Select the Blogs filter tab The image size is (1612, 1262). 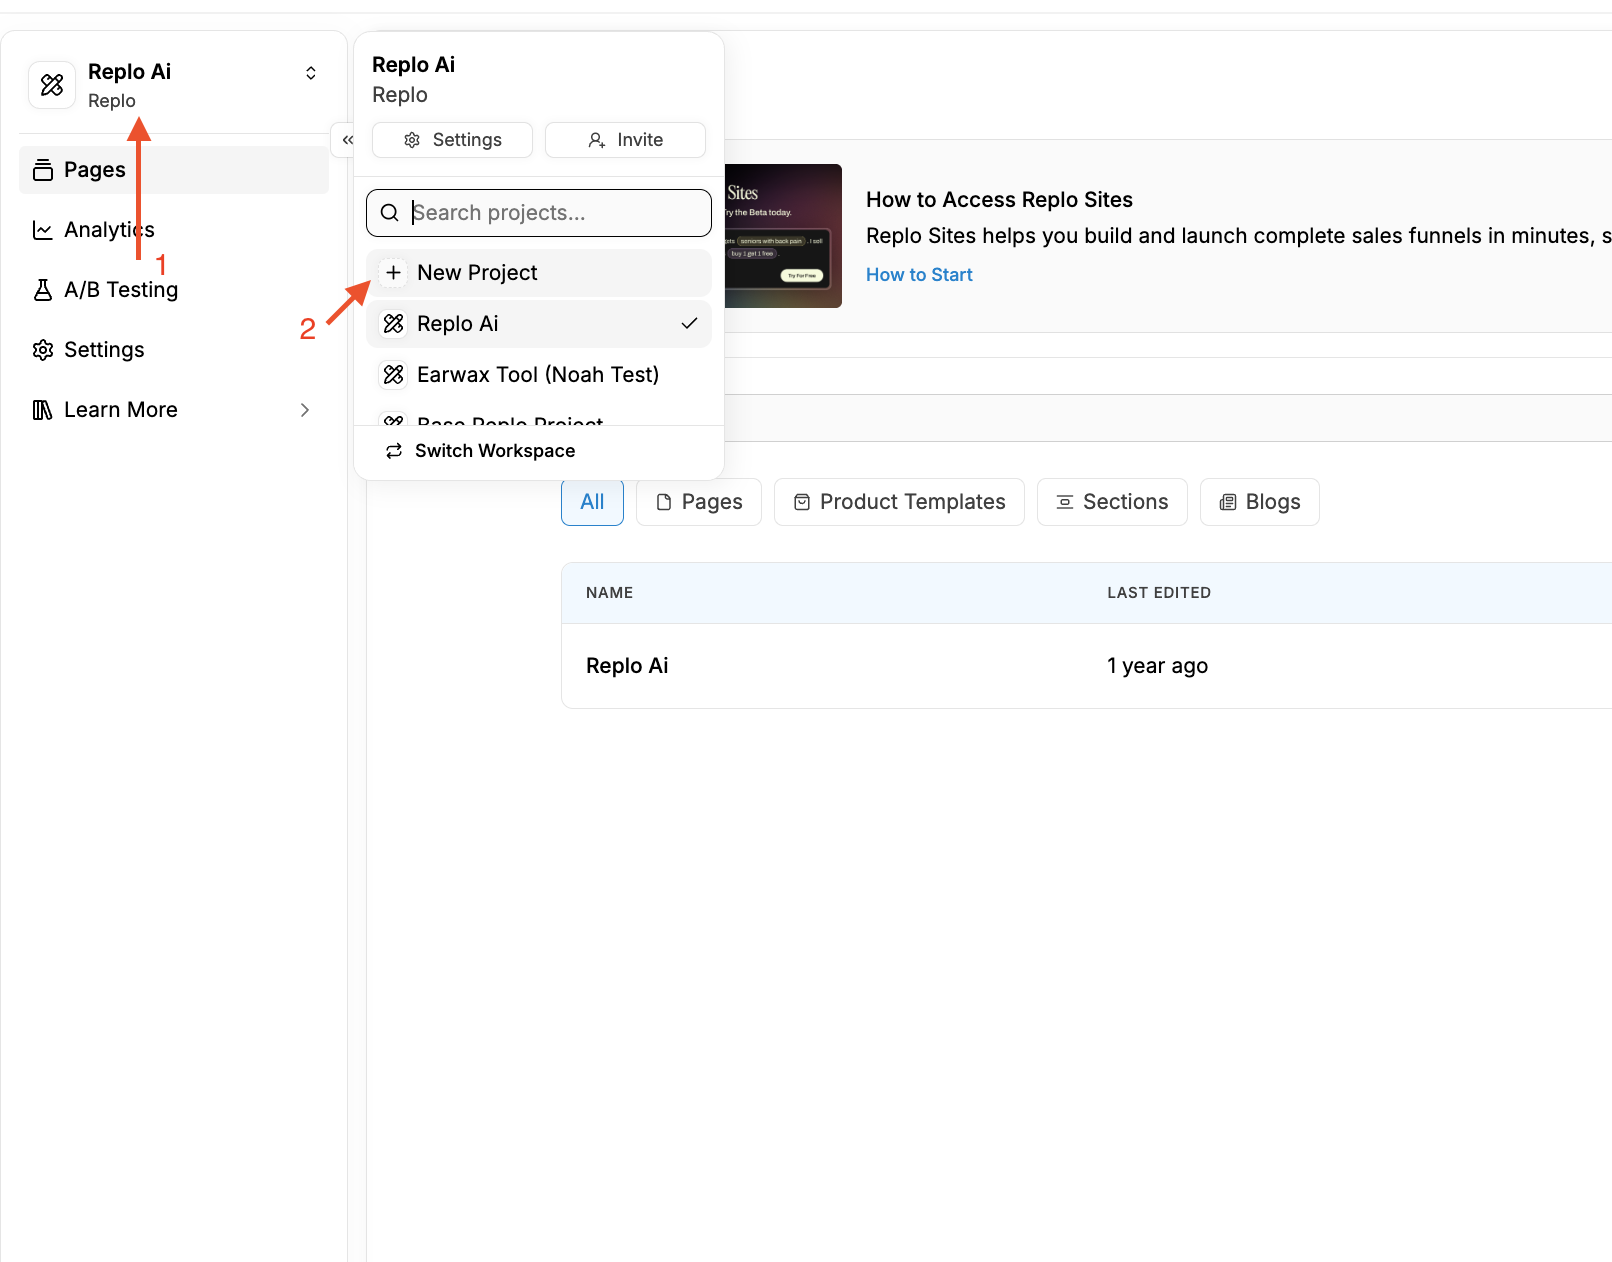click(x=1259, y=502)
